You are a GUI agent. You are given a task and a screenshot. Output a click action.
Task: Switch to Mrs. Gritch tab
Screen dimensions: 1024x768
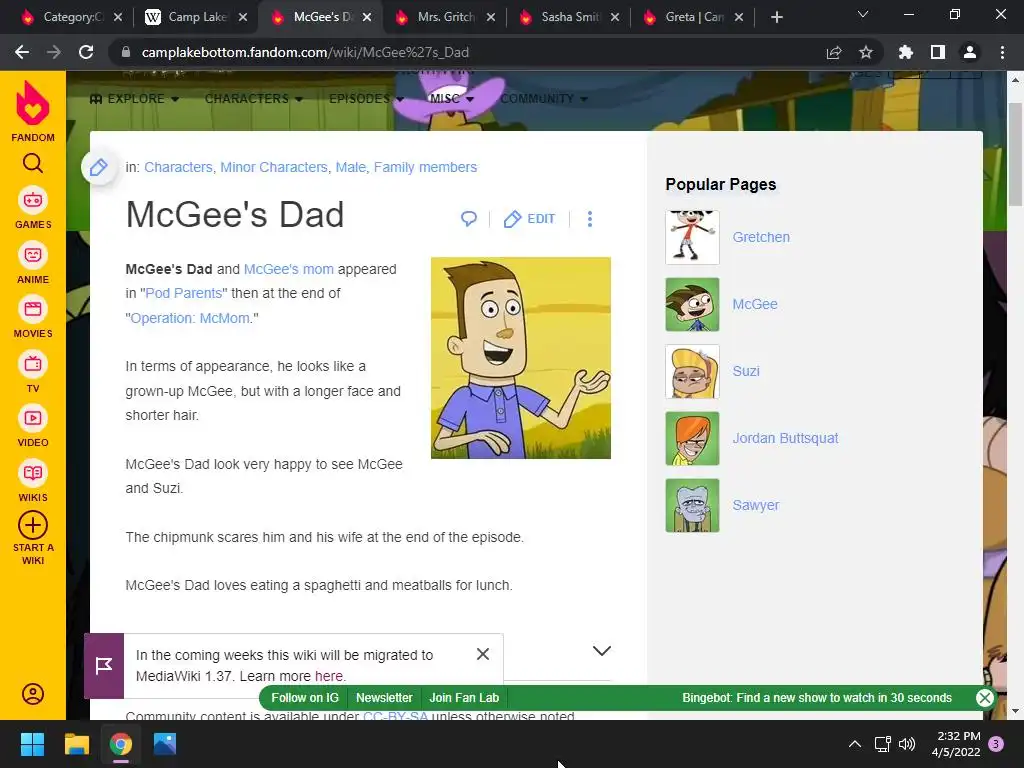click(446, 17)
